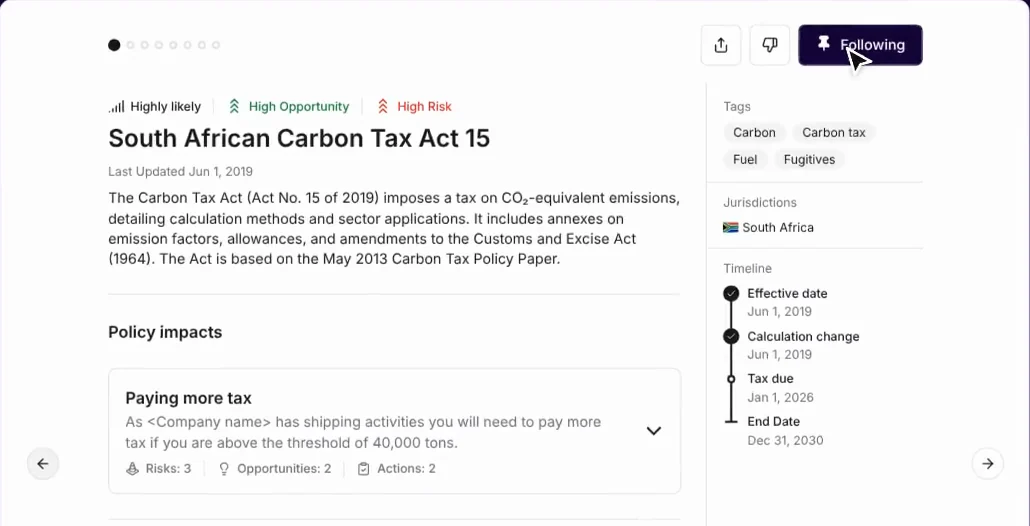The image size is (1030, 526).
Task: Click the End Date timeline marker
Action: point(731,422)
